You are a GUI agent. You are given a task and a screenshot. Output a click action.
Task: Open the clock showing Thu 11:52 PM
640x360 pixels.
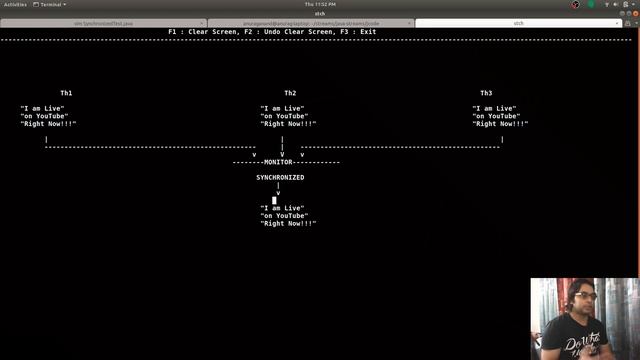(x=320, y=4)
